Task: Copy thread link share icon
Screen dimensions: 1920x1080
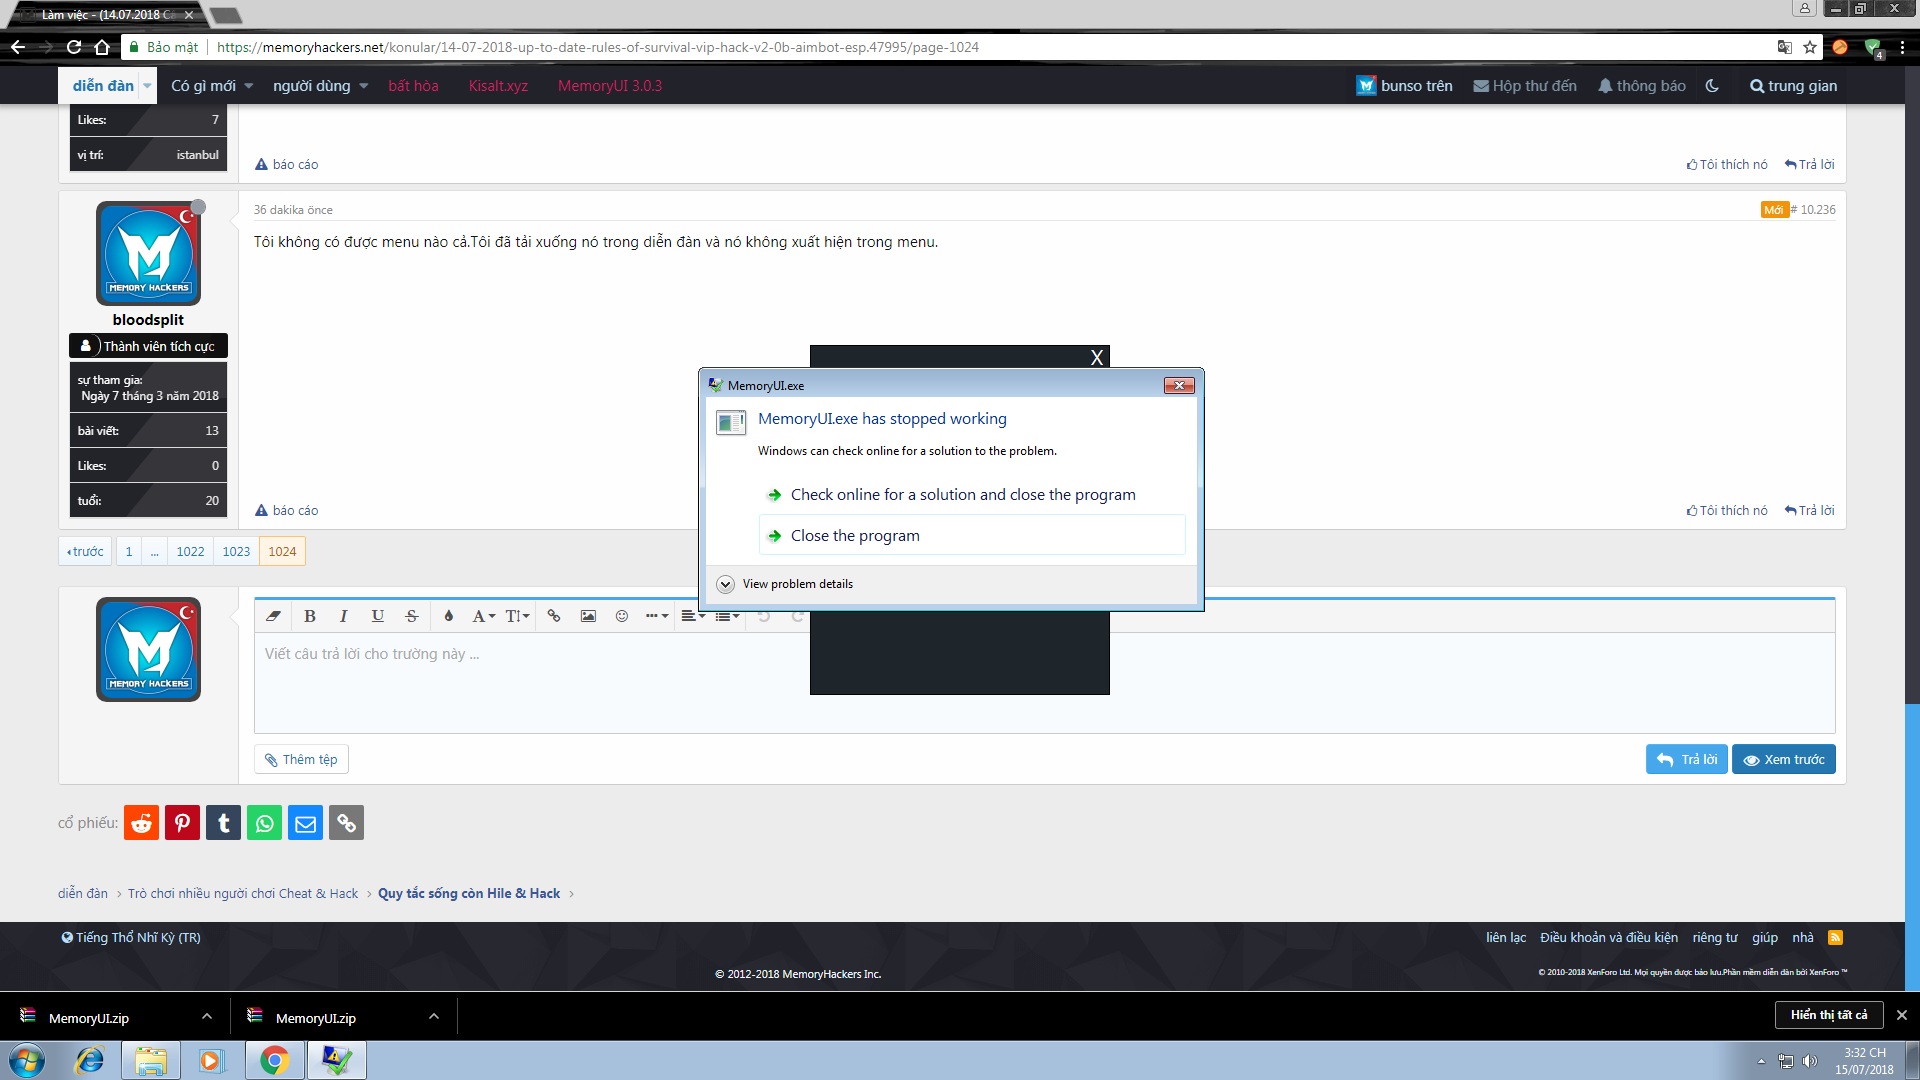Action: click(x=346, y=823)
